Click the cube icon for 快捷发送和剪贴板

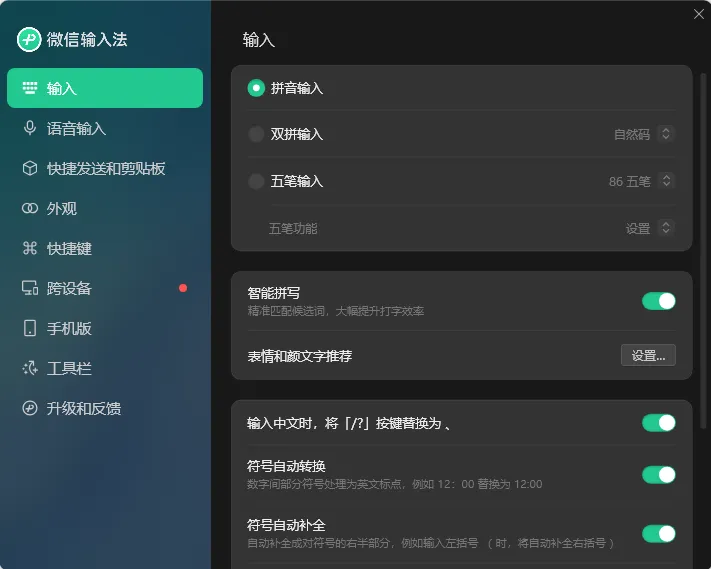[30, 168]
